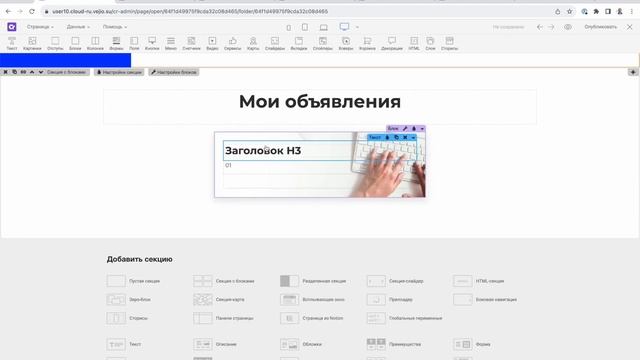Select the desktop monitor preview
Image resolution: width=640 pixels, height=360 pixels.
[344, 27]
